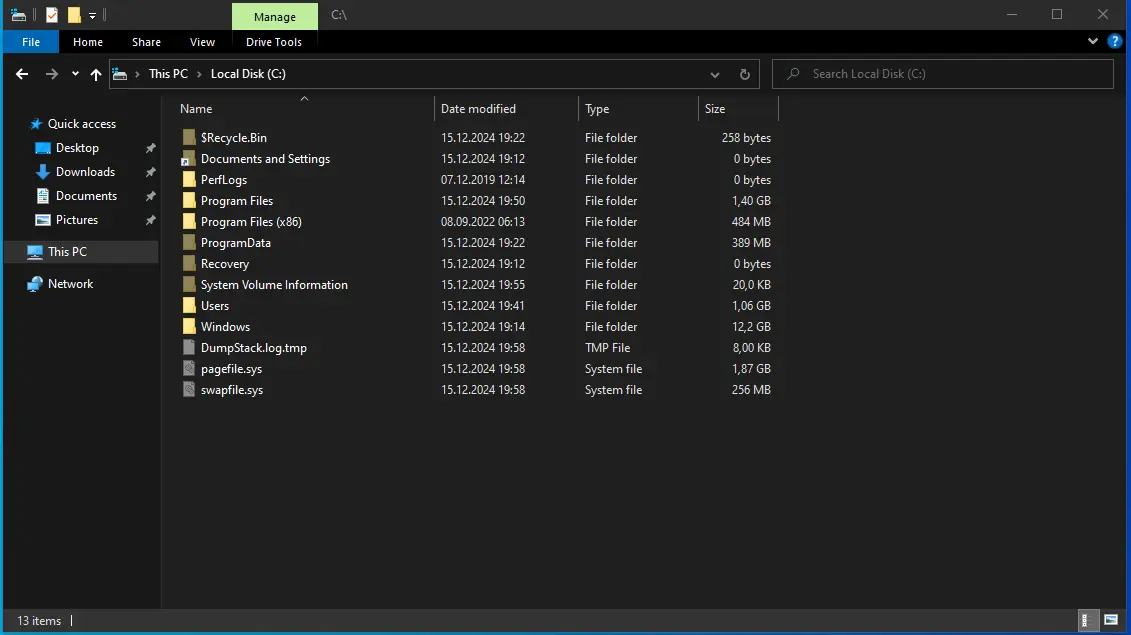Switch to the Share ribbon tab

click(x=146, y=42)
